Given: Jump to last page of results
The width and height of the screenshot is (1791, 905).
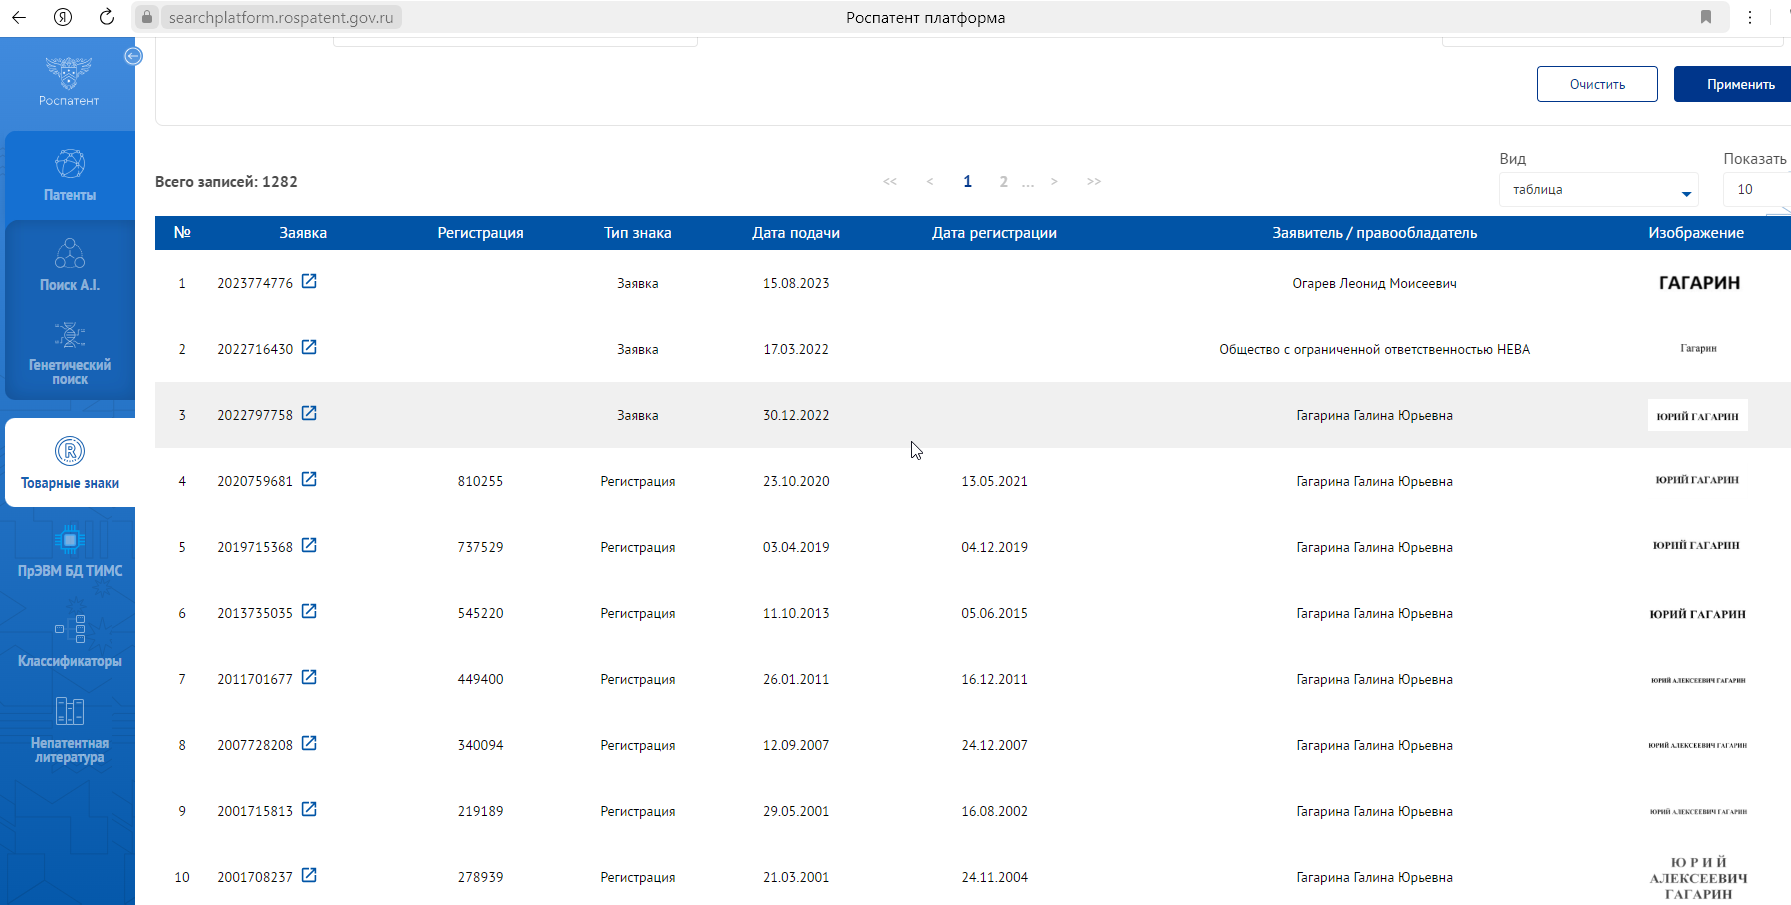Looking at the screenshot, I should [1094, 181].
